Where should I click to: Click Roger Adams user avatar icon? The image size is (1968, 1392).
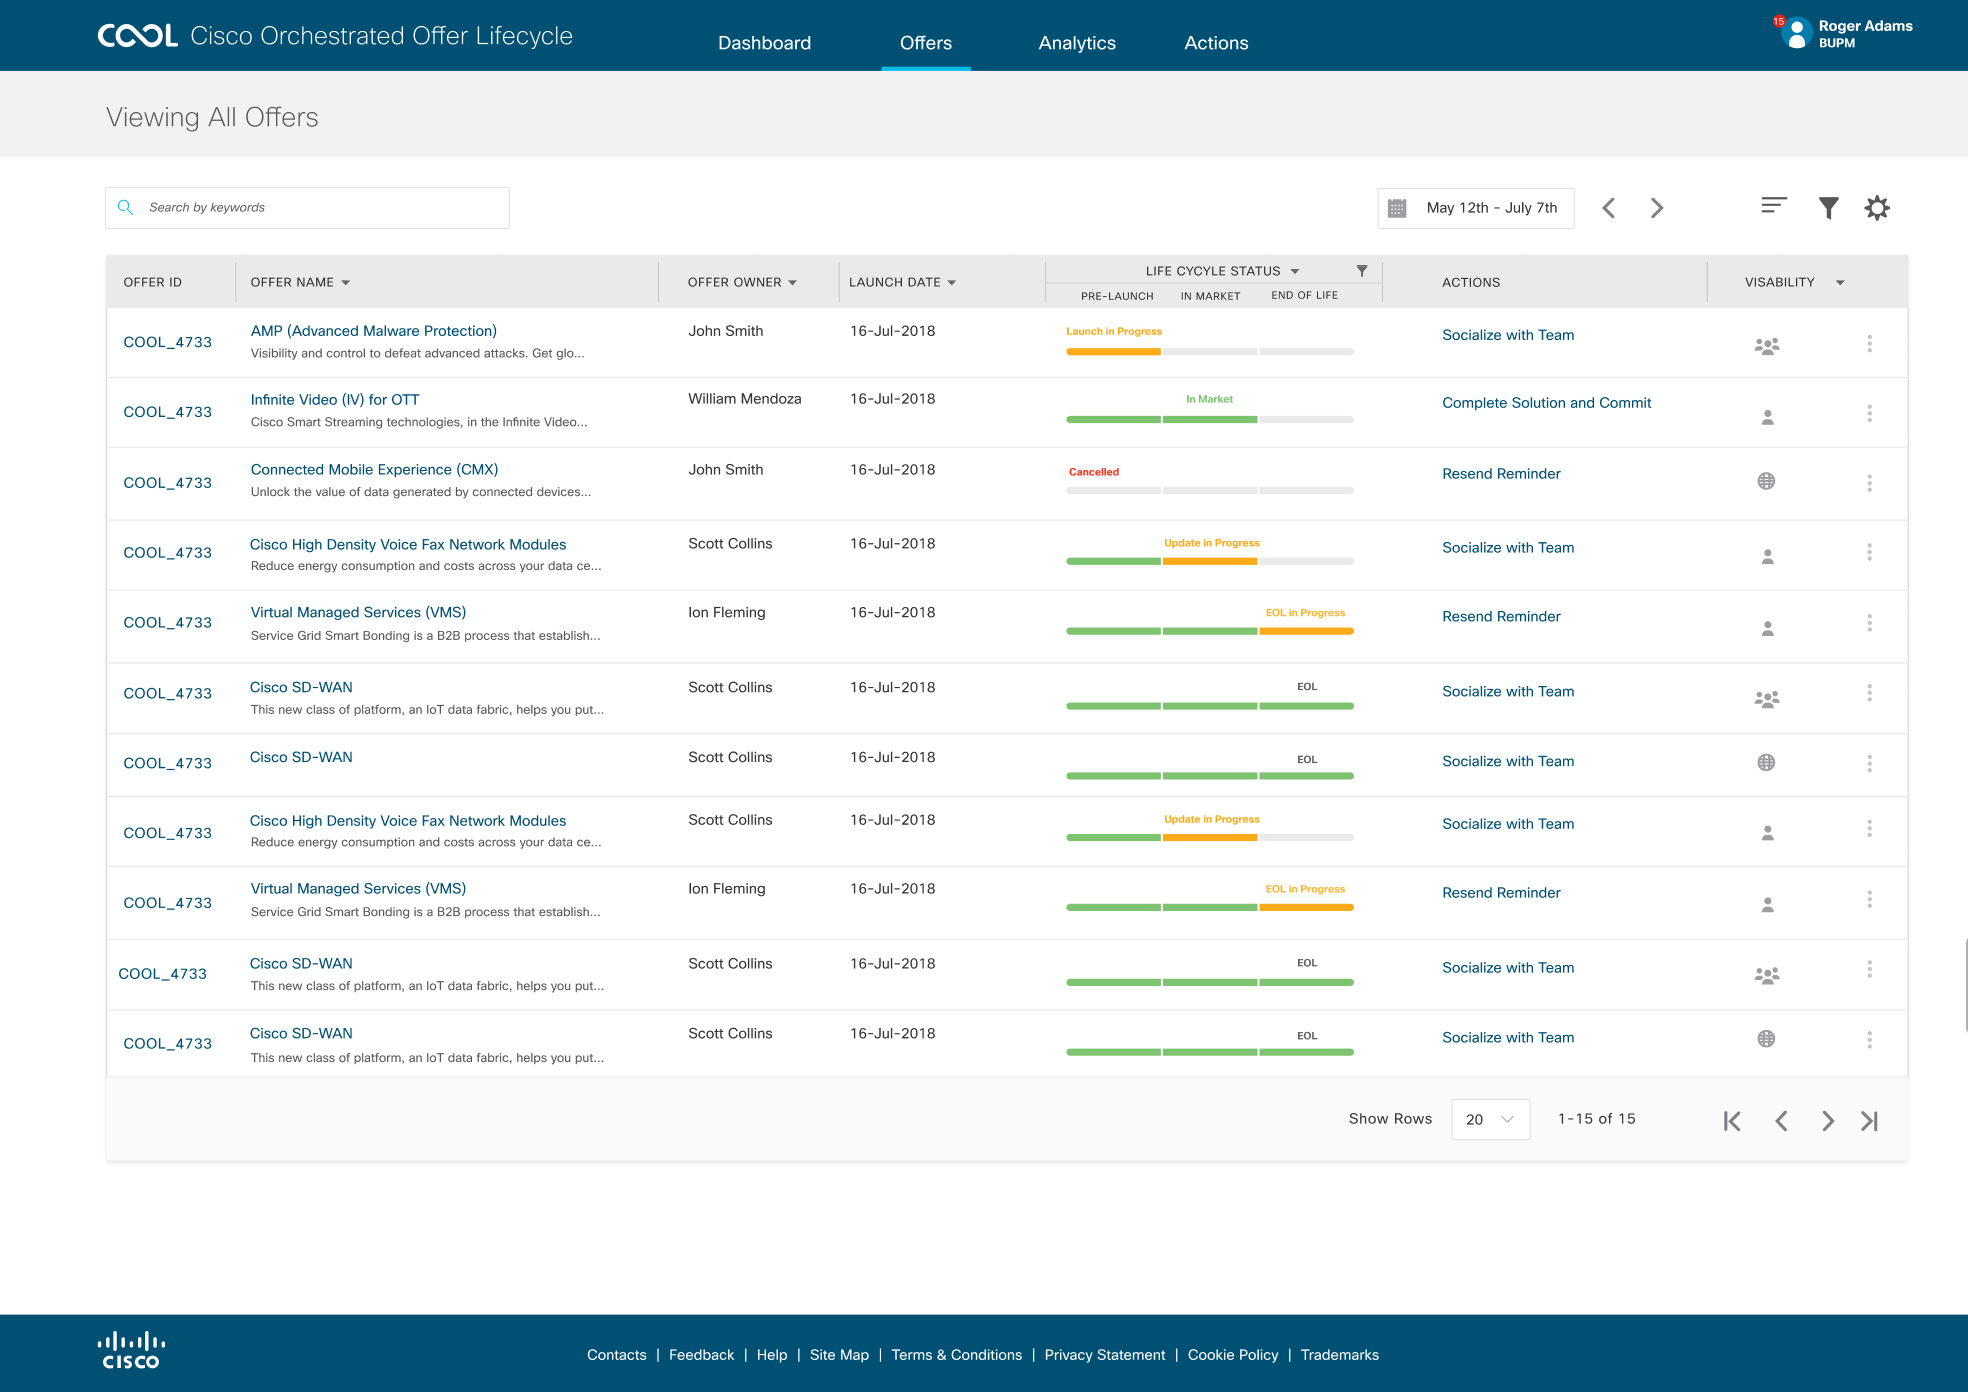pos(1797,33)
